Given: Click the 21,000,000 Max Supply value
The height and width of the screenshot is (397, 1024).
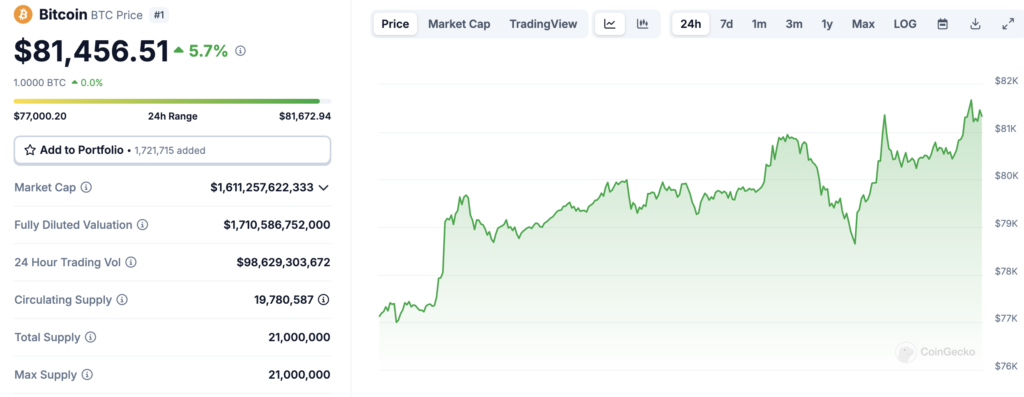Looking at the screenshot, I should coord(299,375).
